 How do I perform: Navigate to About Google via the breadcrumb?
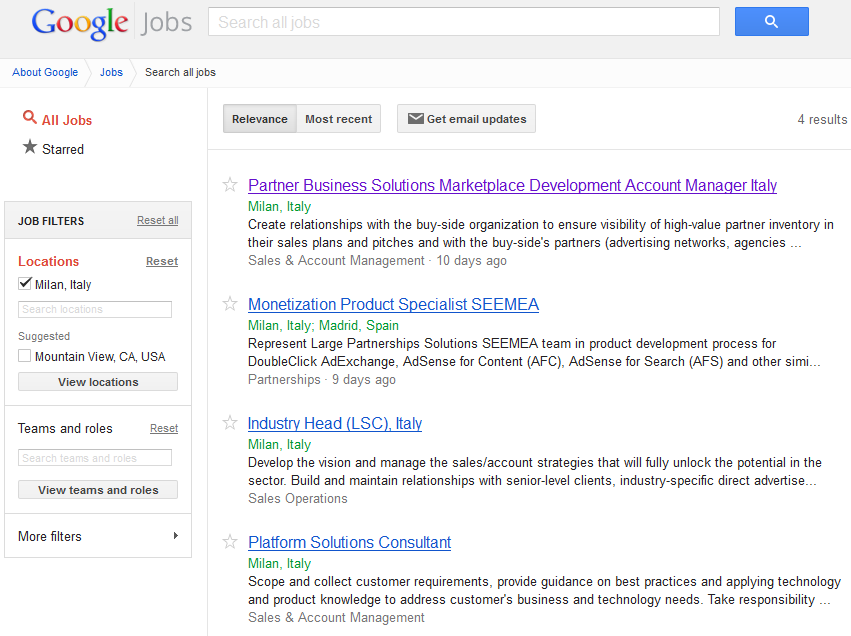[44, 72]
